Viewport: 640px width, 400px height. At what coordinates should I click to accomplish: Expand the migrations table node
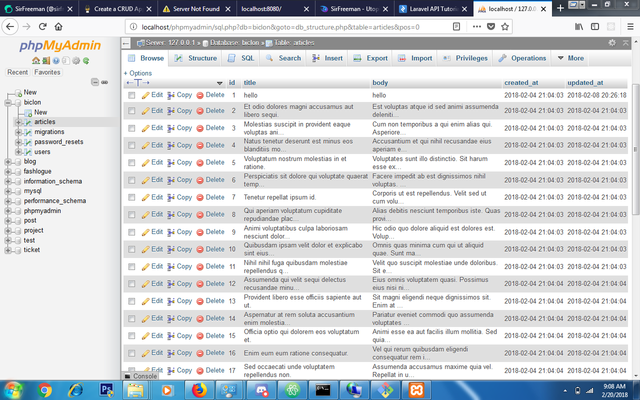[18, 132]
